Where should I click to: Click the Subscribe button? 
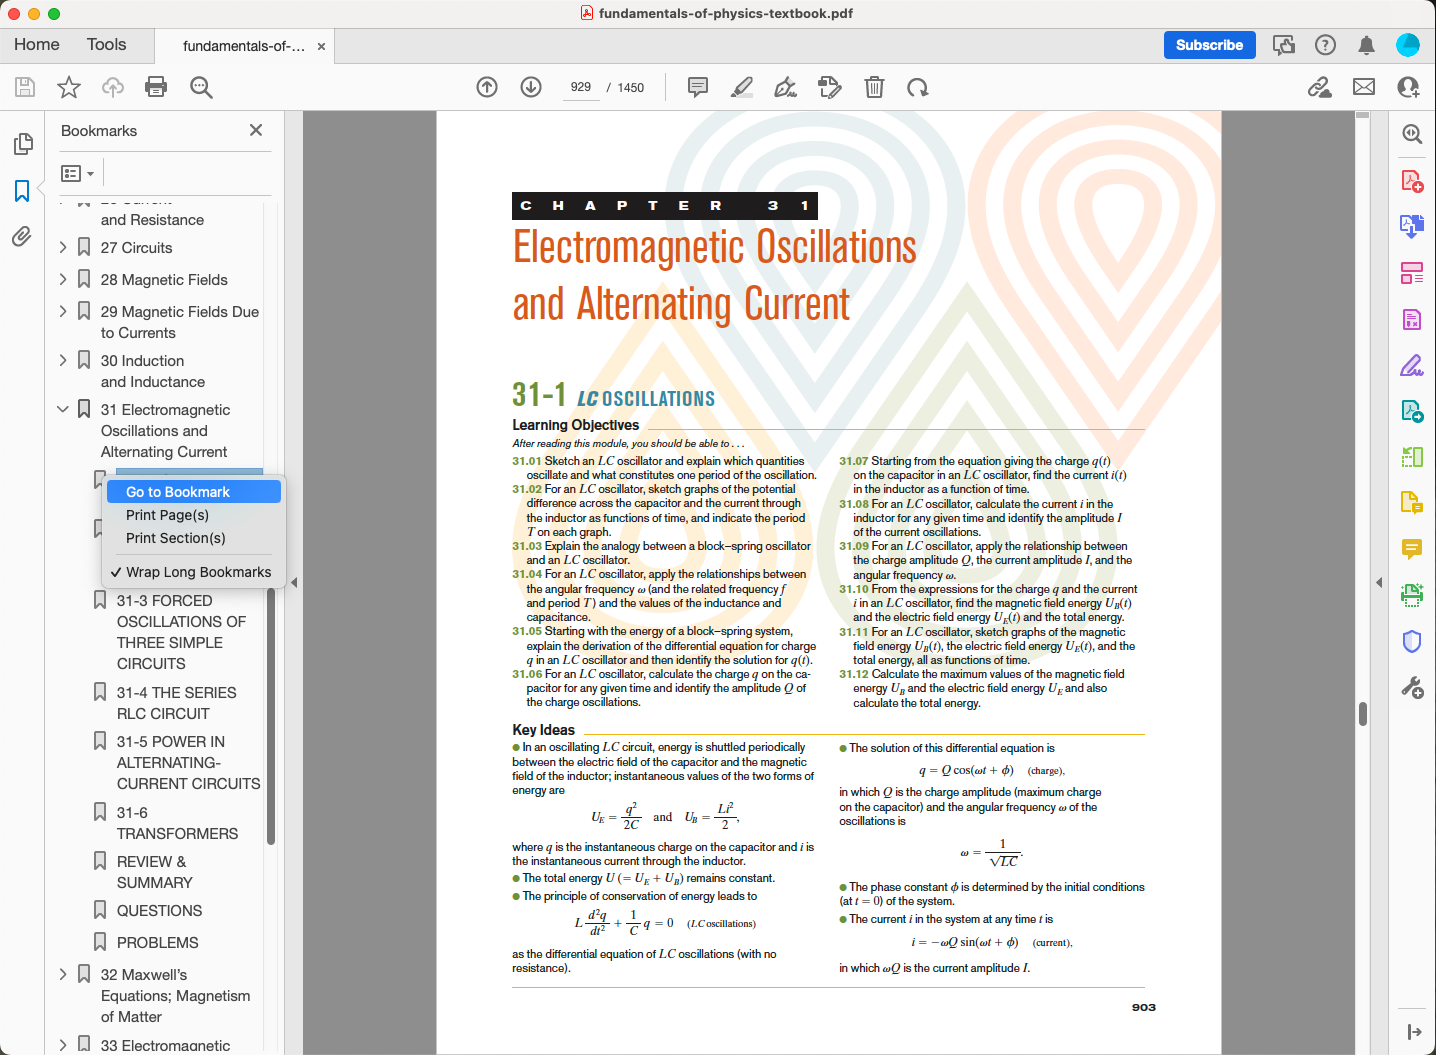coord(1209,45)
